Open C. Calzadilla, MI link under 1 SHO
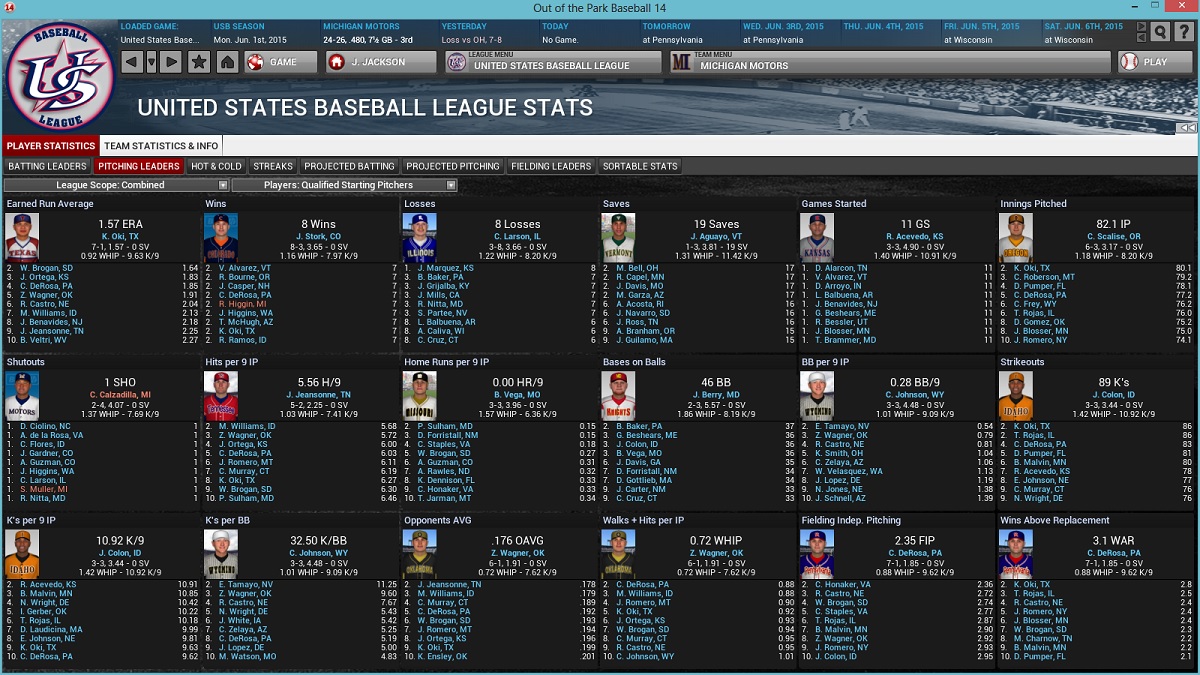 coord(120,395)
